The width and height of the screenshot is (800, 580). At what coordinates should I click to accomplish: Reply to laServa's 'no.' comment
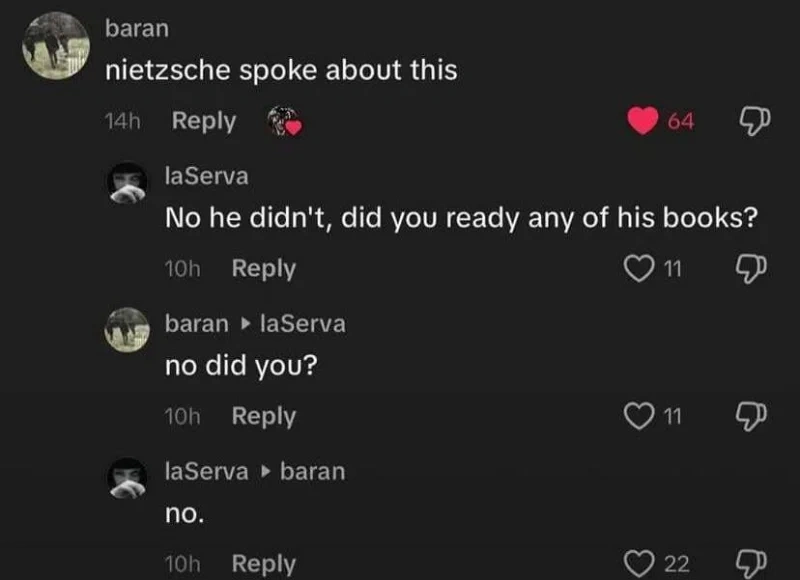click(263, 564)
